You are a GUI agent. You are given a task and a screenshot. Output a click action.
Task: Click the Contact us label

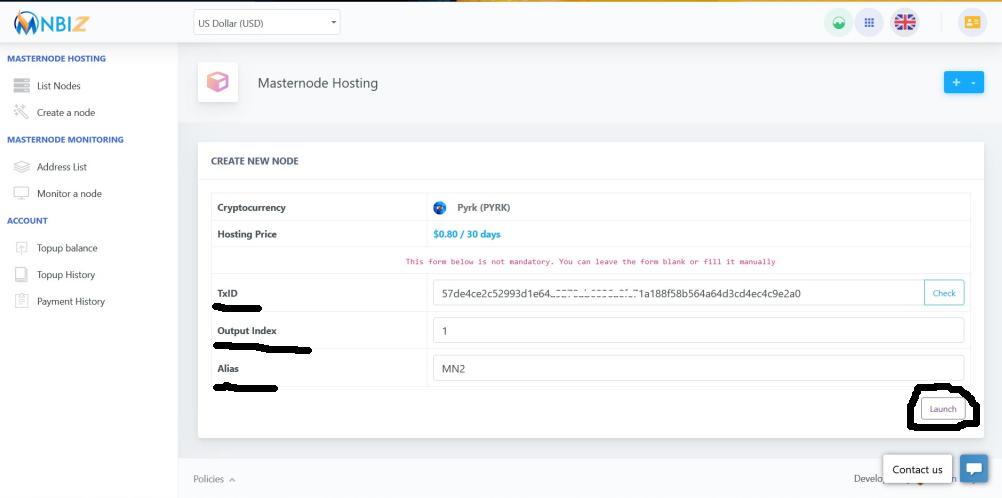click(917, 469)
